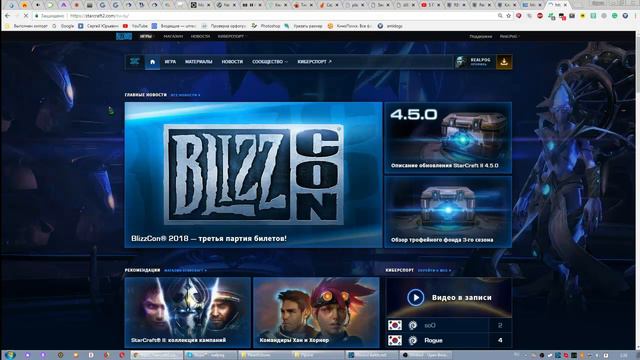
Task: Open НОВОСТИ in the top Blizzard bar
Action: (200, 36)
